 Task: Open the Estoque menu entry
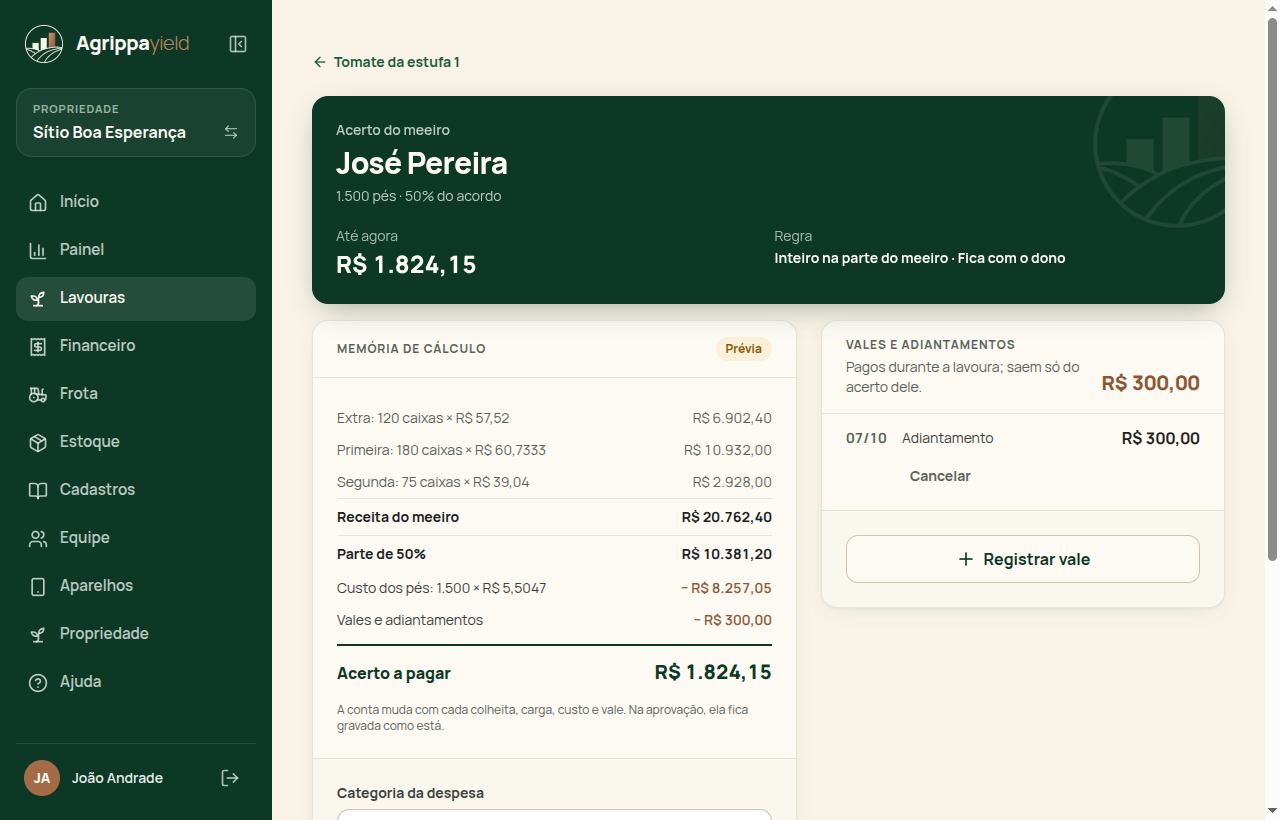coord(136,442)
